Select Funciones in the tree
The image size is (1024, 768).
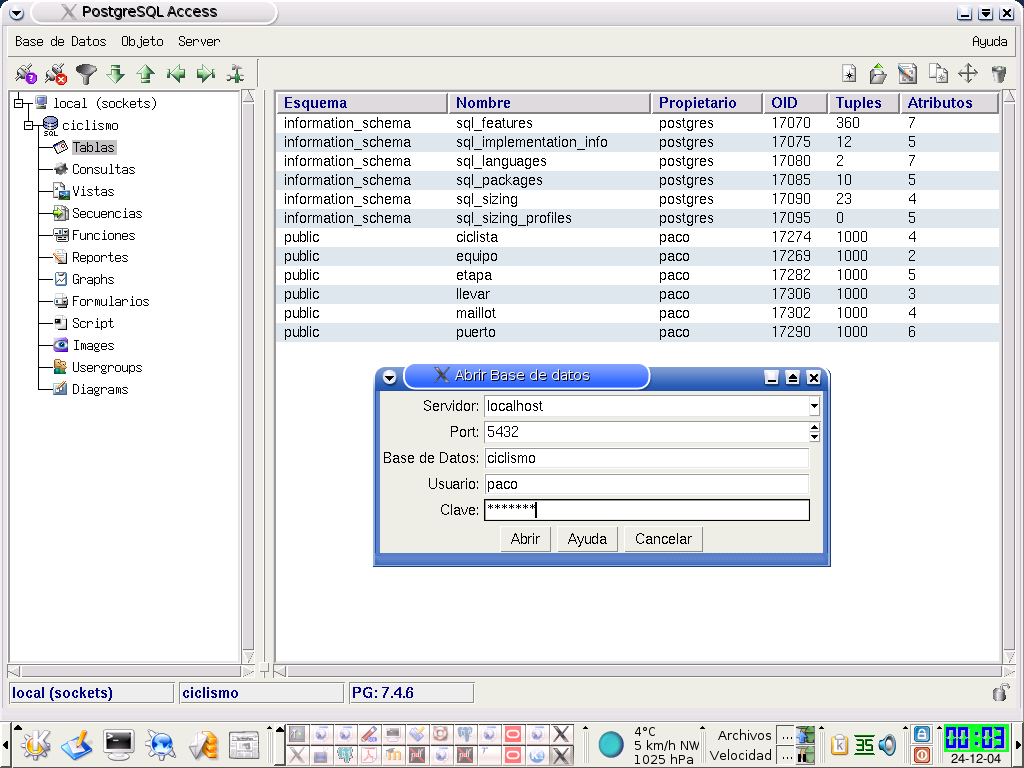click(103, 235)
